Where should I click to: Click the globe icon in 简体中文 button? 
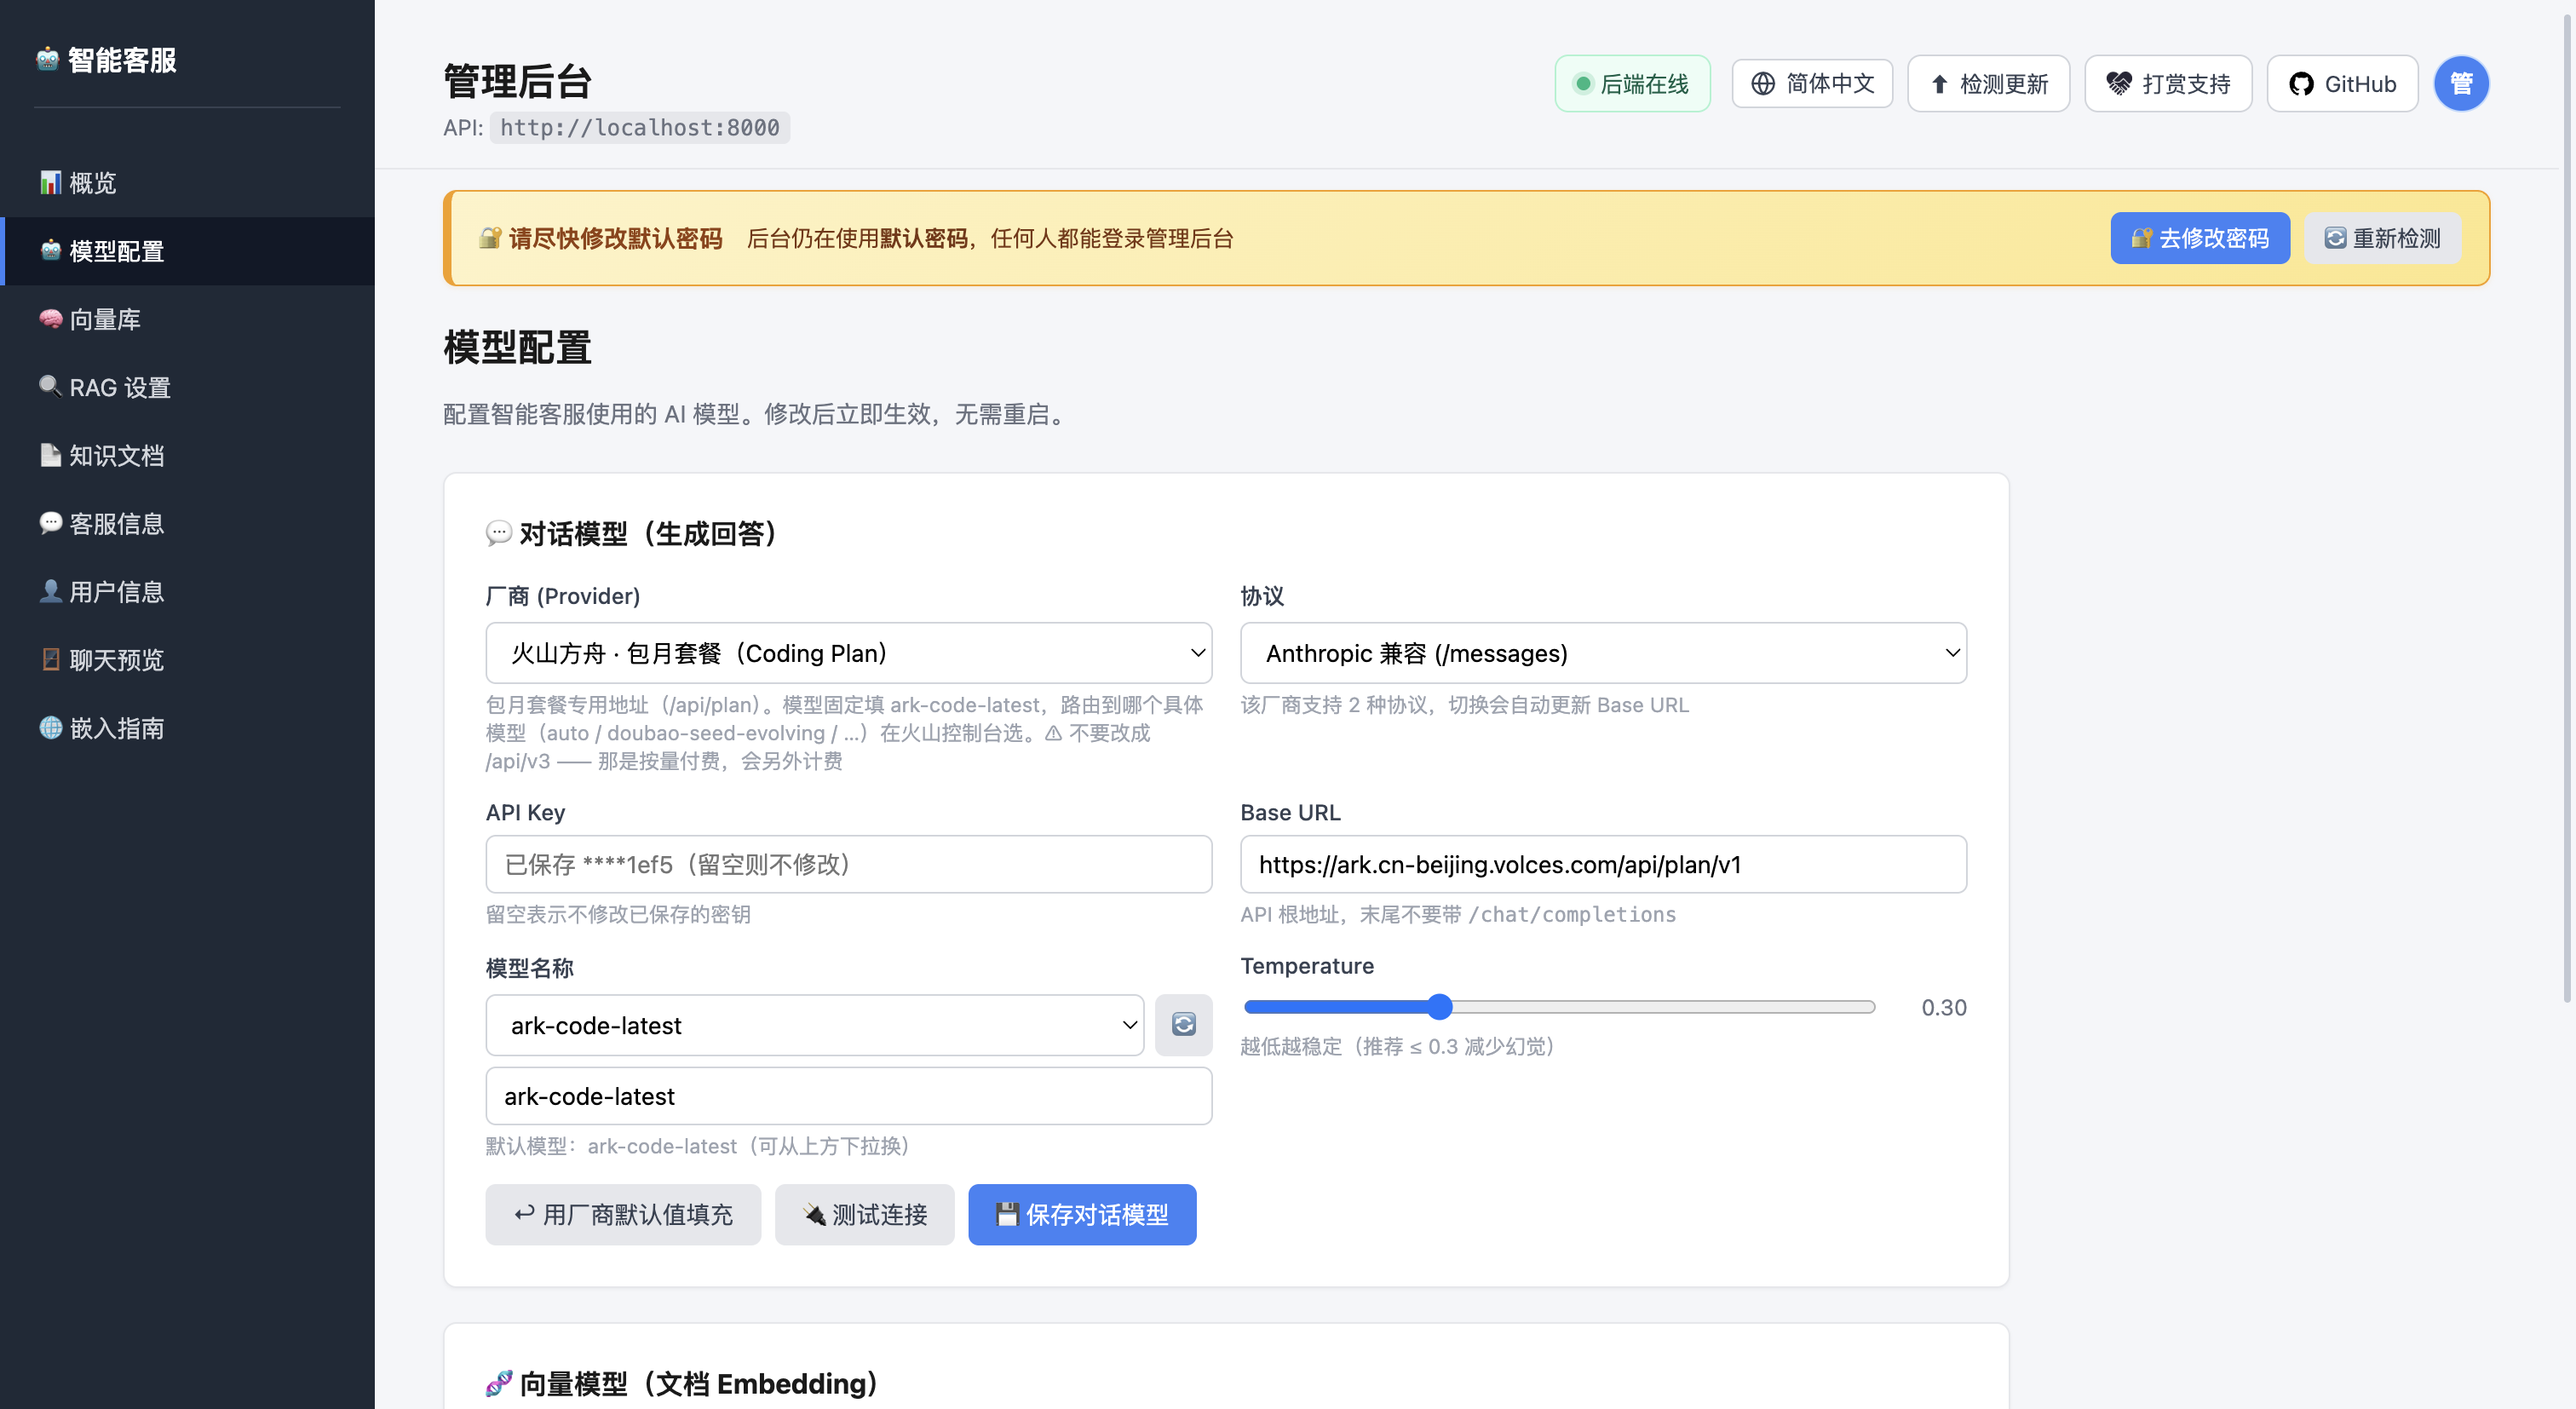(x=1763, y=84)
